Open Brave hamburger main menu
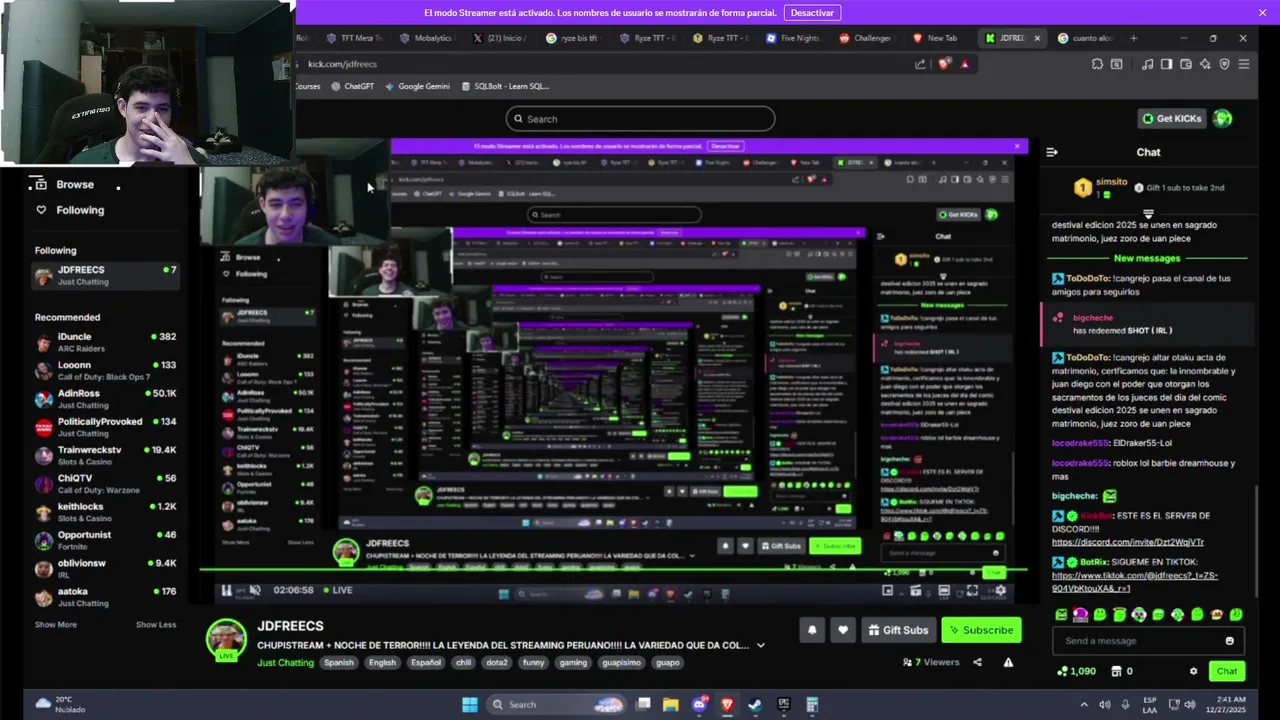 click(1243, 64)
